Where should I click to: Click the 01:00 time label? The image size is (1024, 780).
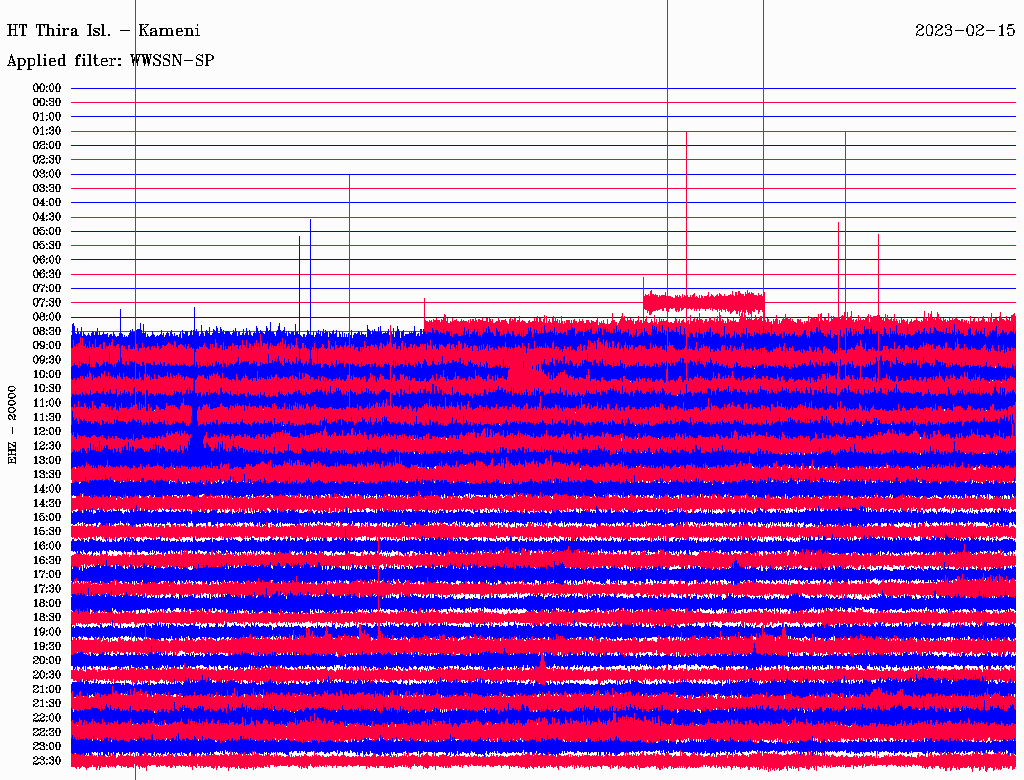47,117
